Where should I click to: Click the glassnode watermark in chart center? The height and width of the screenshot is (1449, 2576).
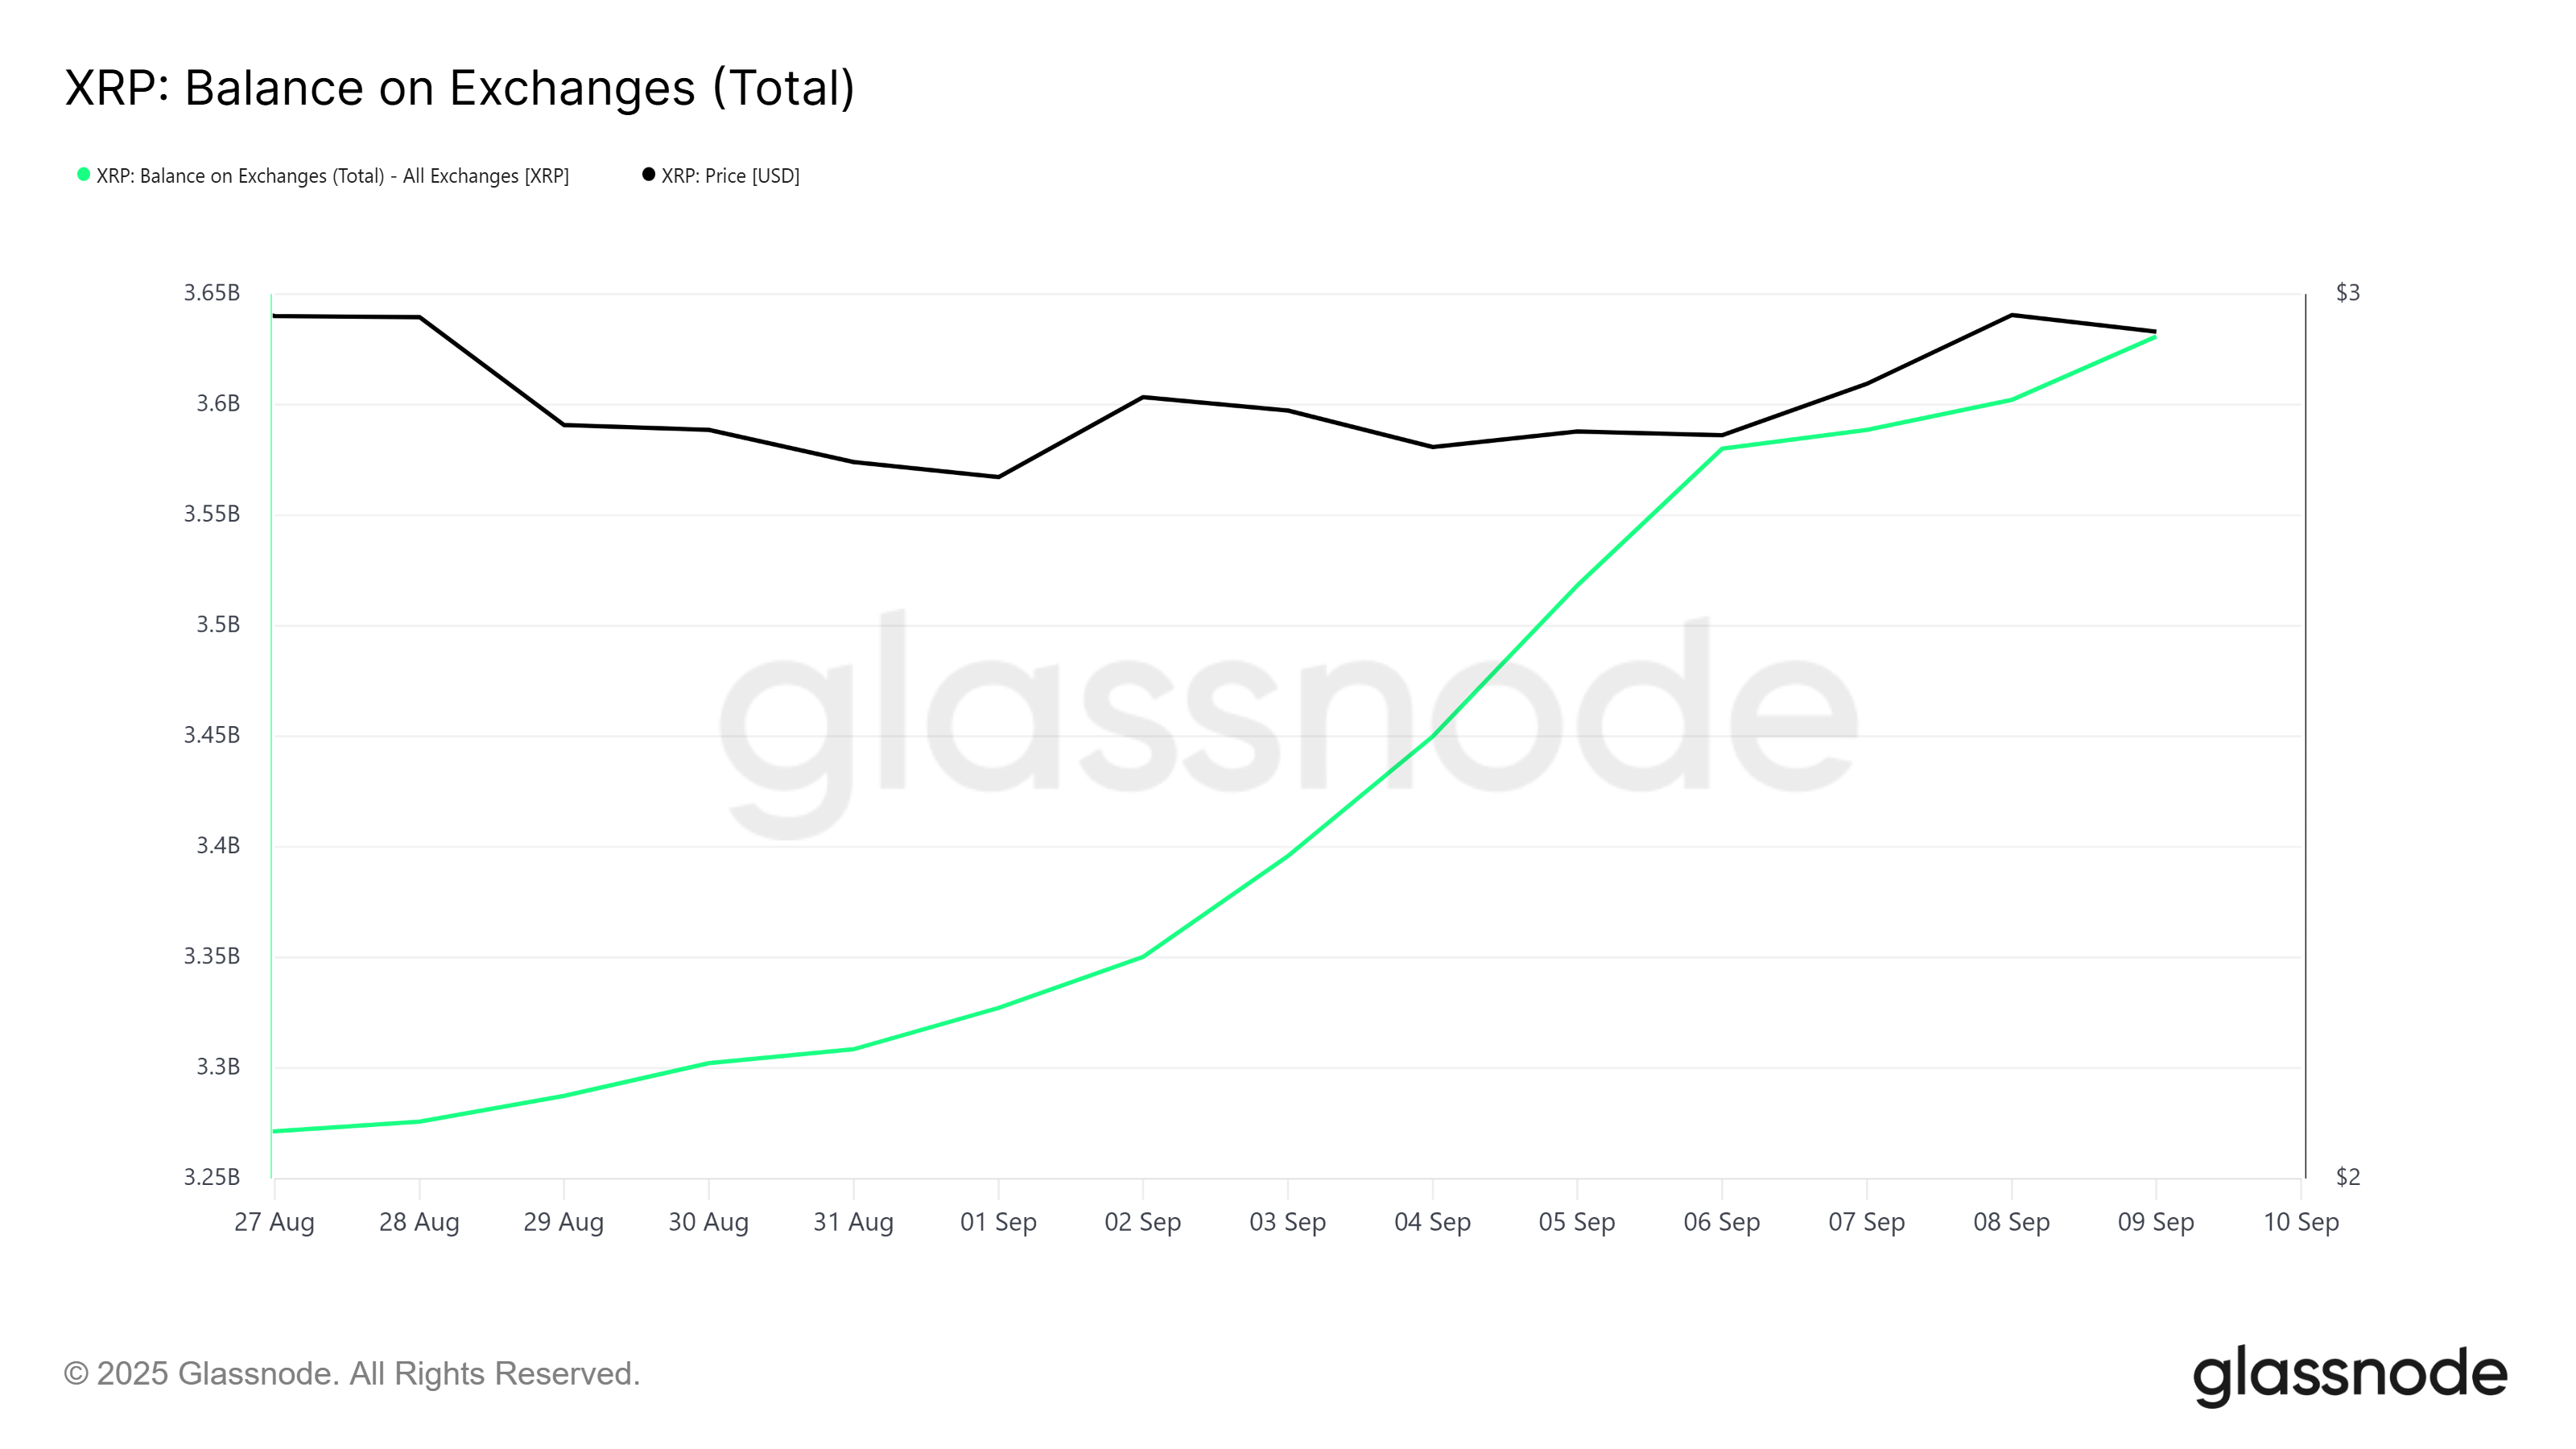(x=1288, y=720)
